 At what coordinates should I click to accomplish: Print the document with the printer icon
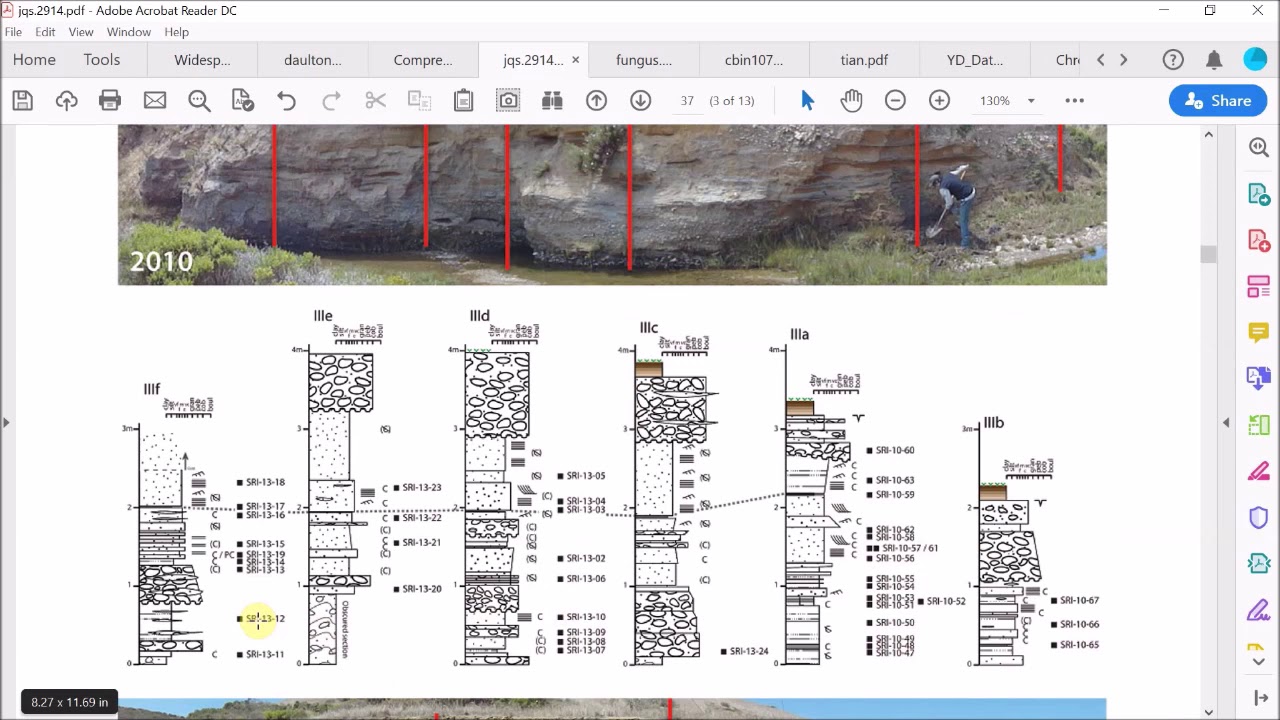click(110, 100)
